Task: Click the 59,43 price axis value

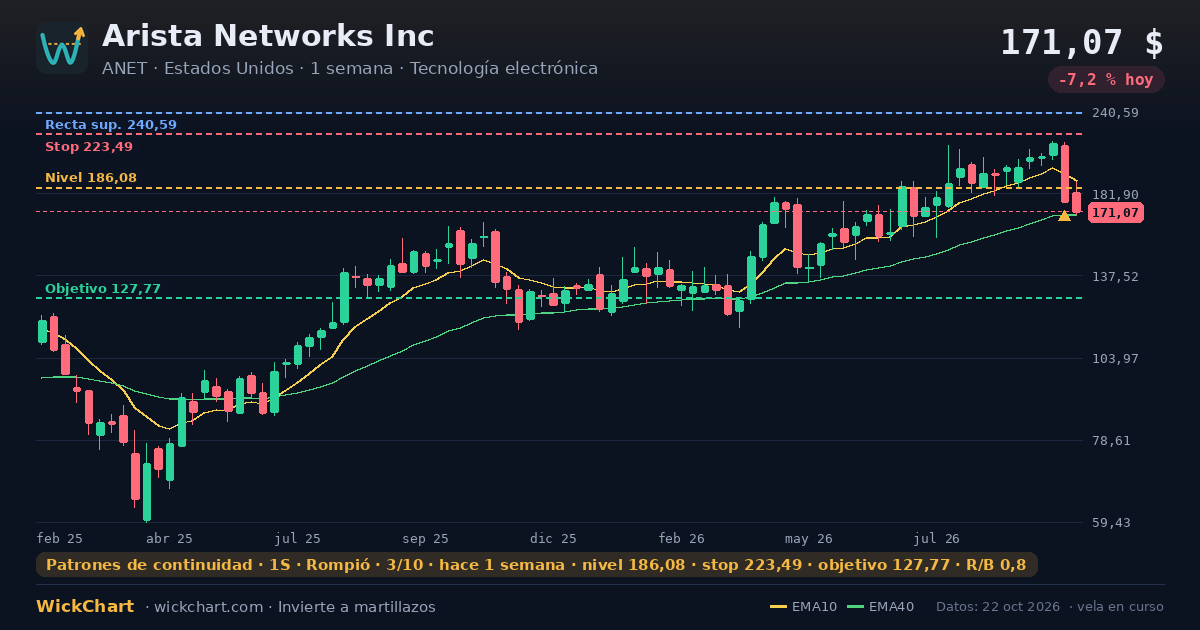Action: (1111, 523)
